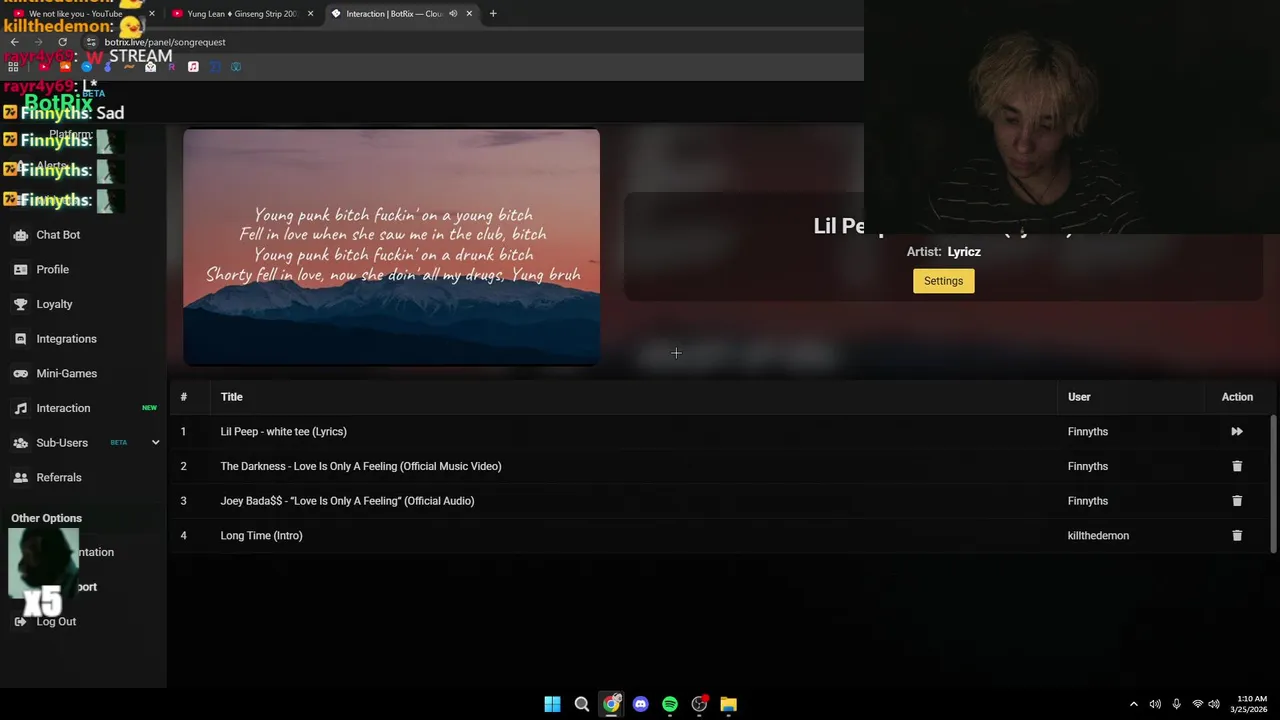Click The Darkness song title
The height and width of the screenshot is (720, 1280).
(x=361, y=466)
